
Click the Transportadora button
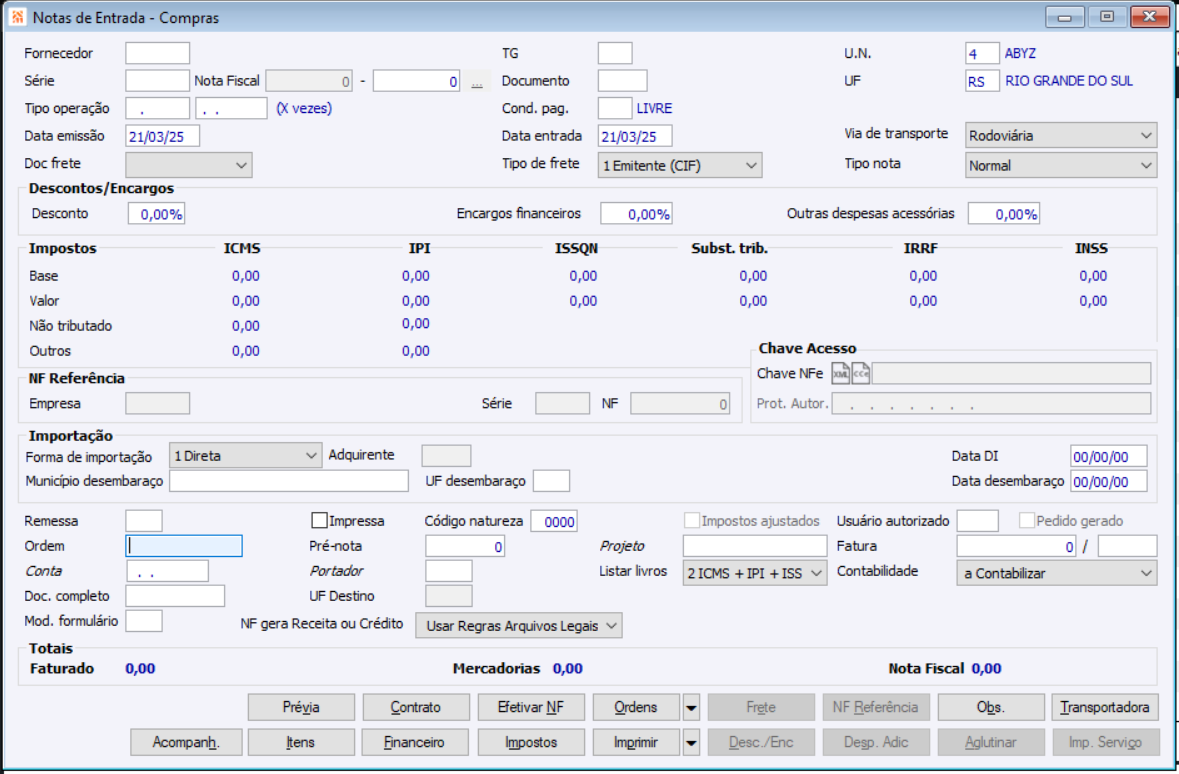pyautogui.click(x=1105, y=708)
